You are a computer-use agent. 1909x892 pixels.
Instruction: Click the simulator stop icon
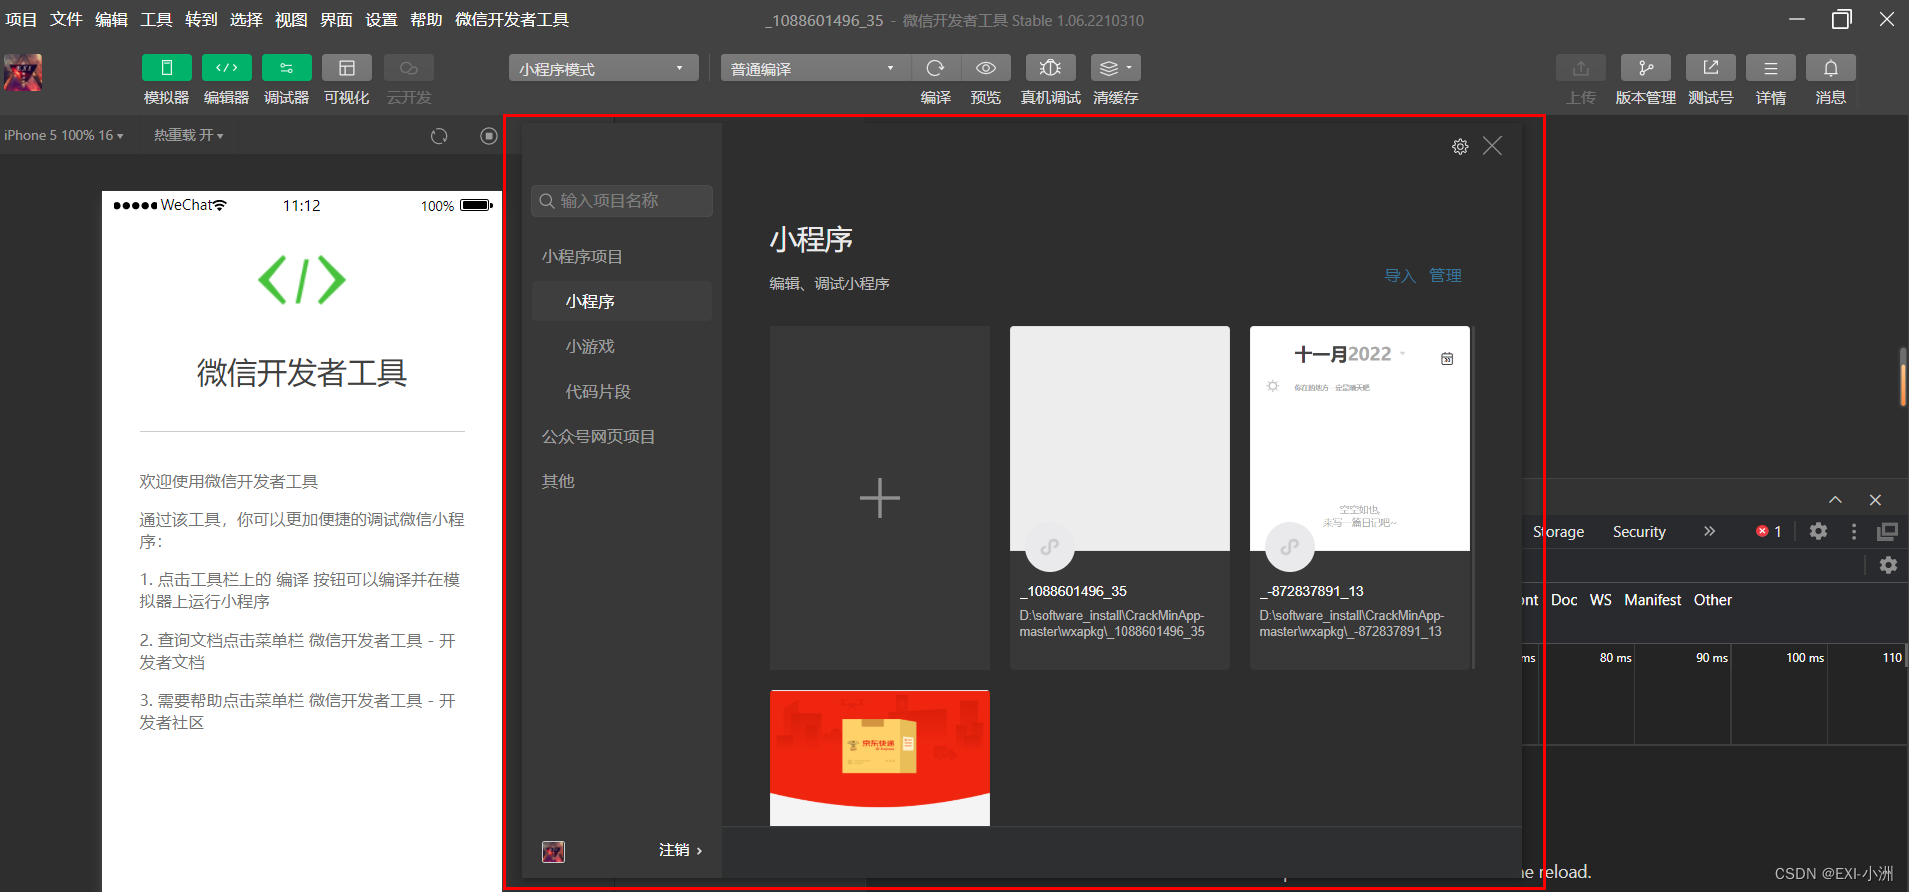tap(489, 136)
